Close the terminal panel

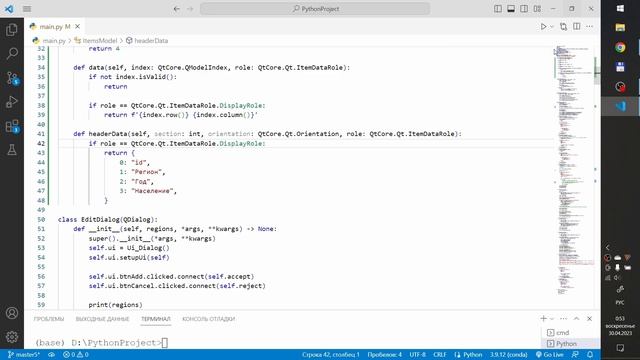(x=589, y=318)
